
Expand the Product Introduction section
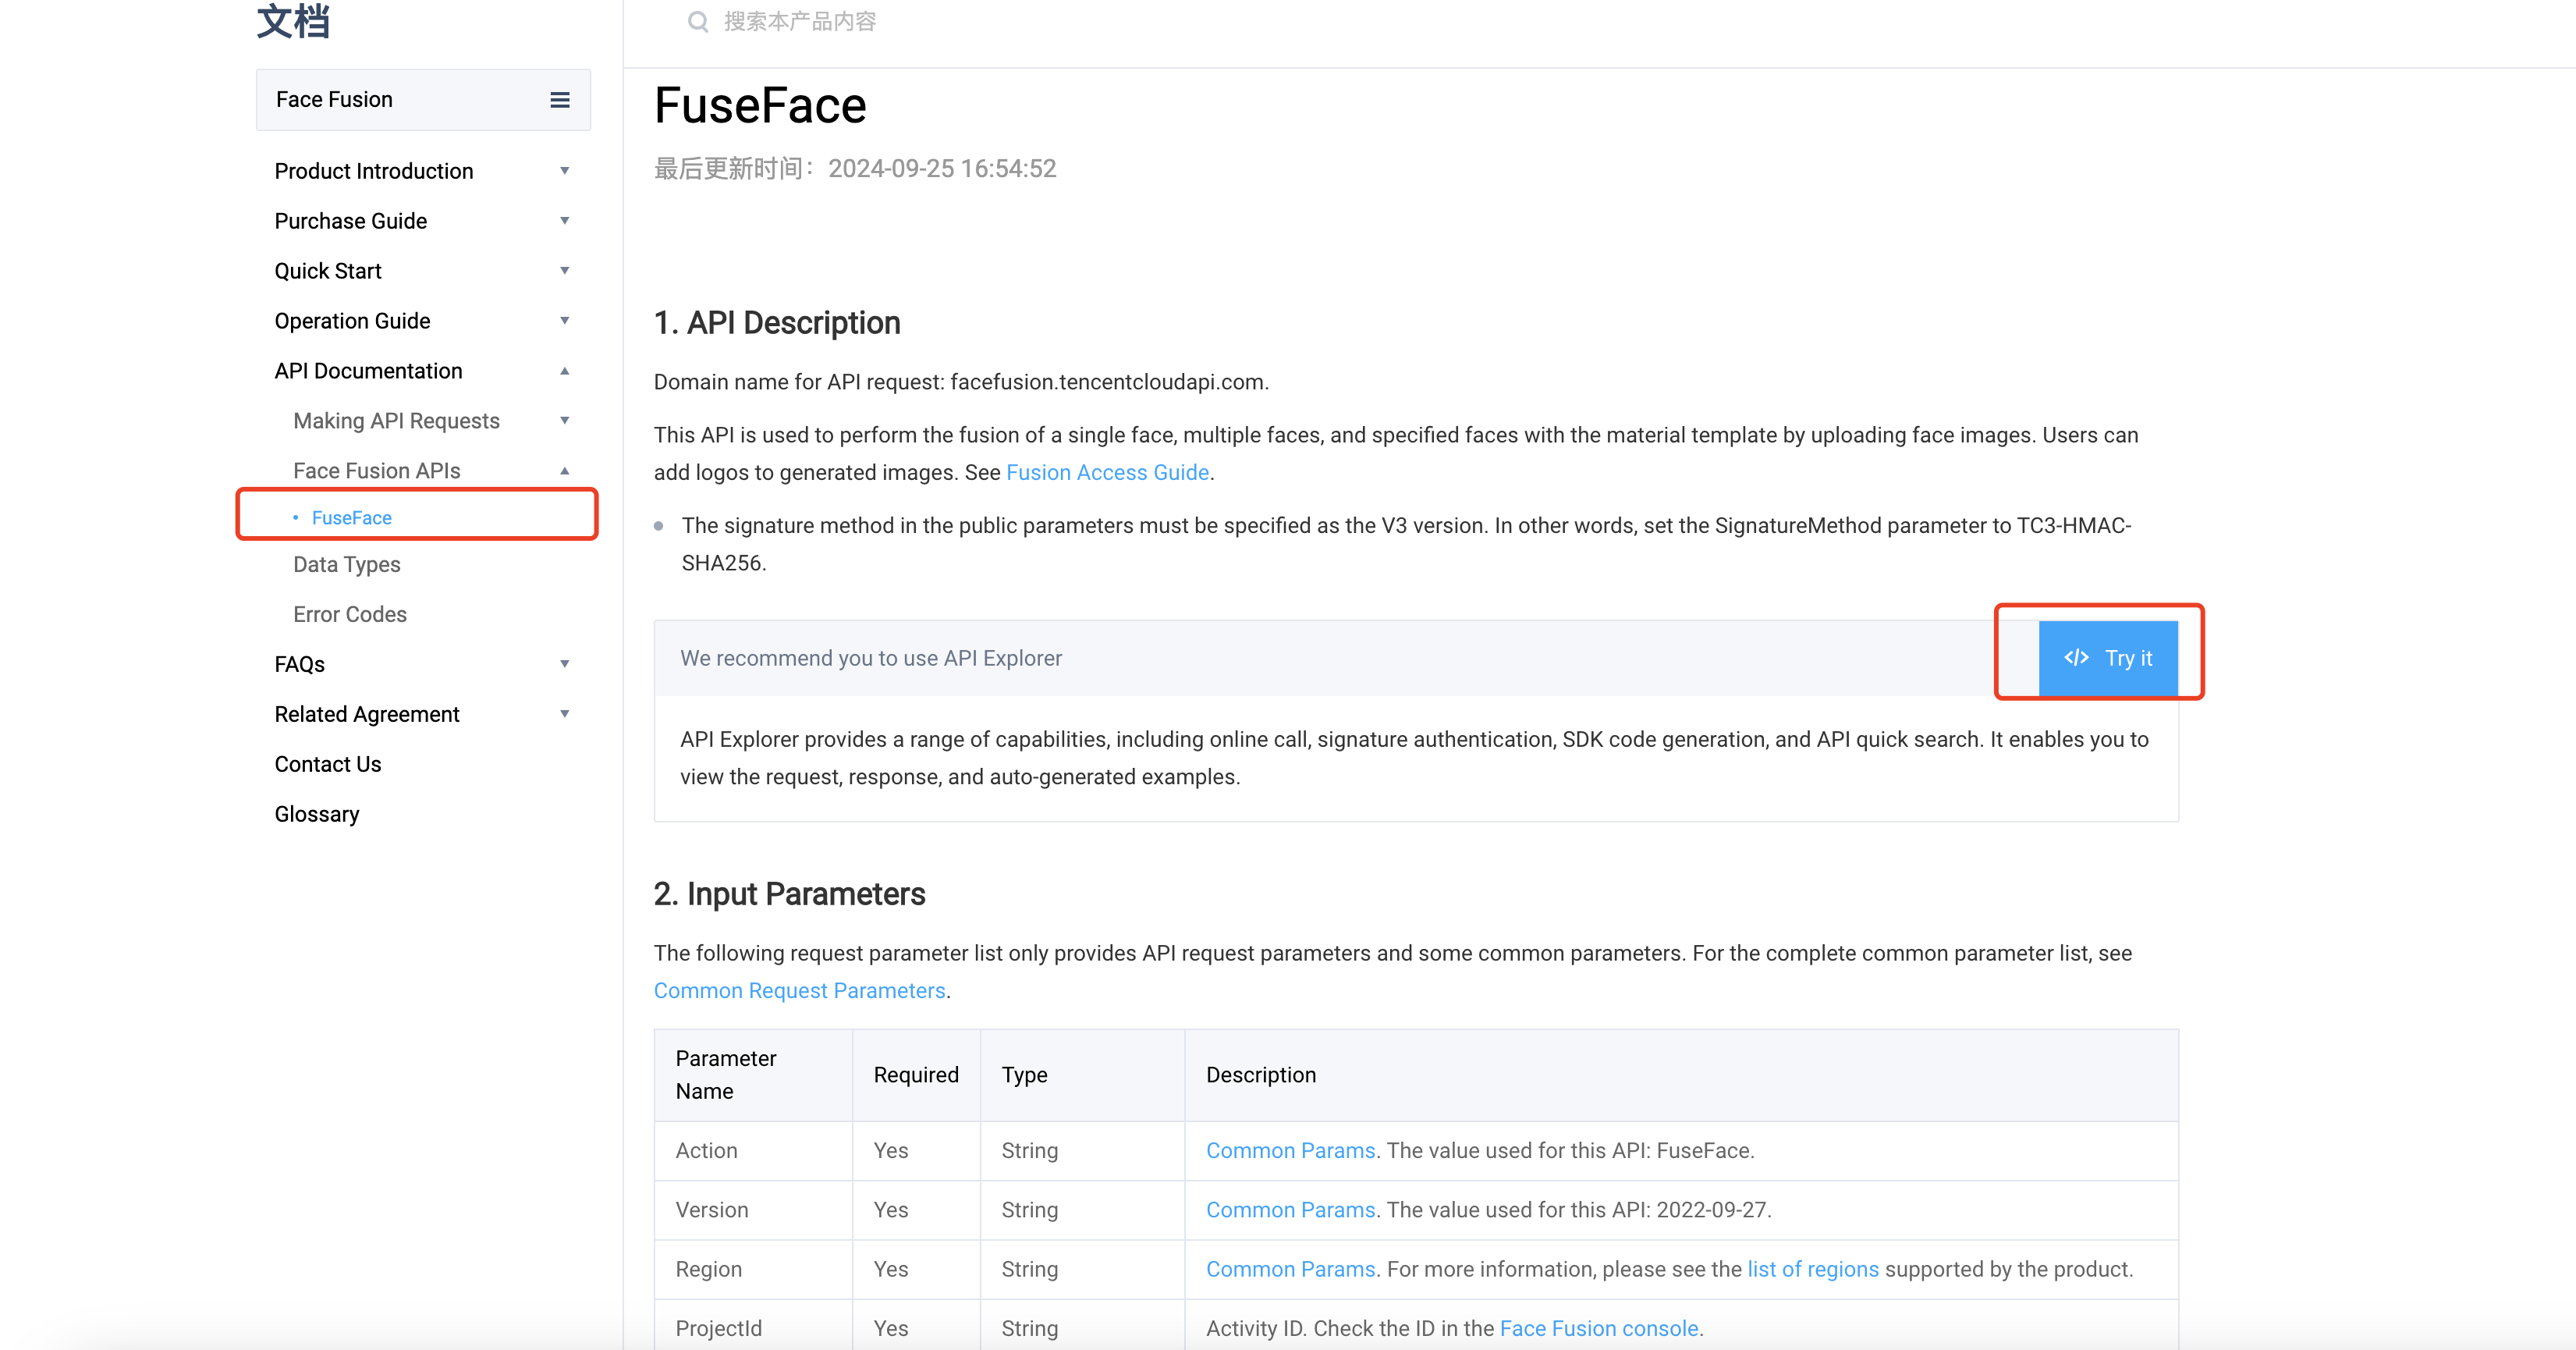[x=564, y=171]
